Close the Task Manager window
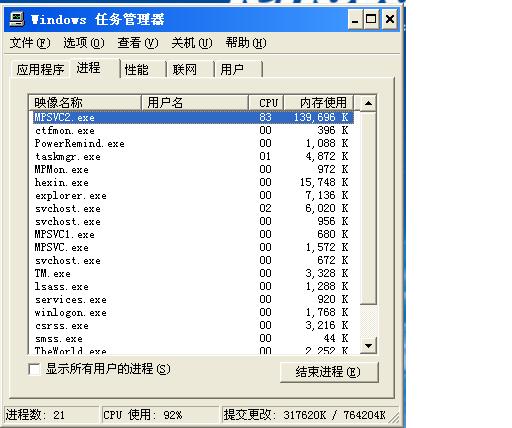 [x=390, y=20]
